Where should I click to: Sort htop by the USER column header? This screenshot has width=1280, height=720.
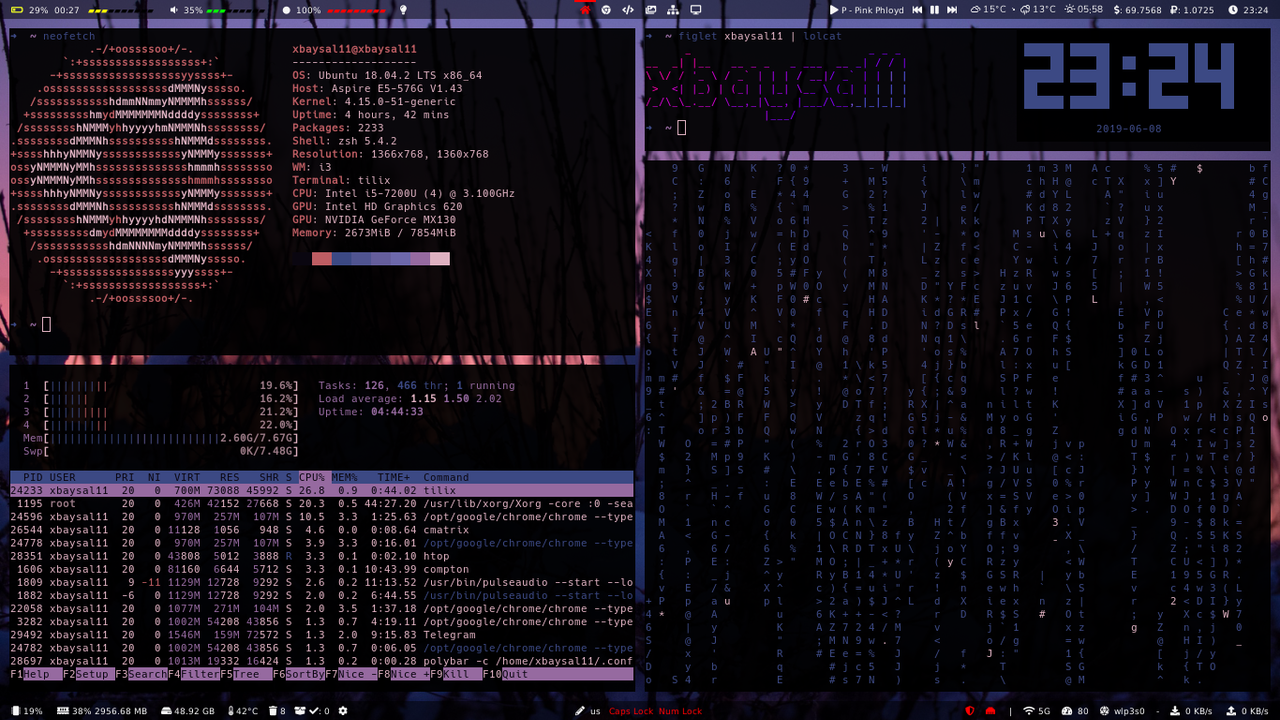[x=63, y=478]
